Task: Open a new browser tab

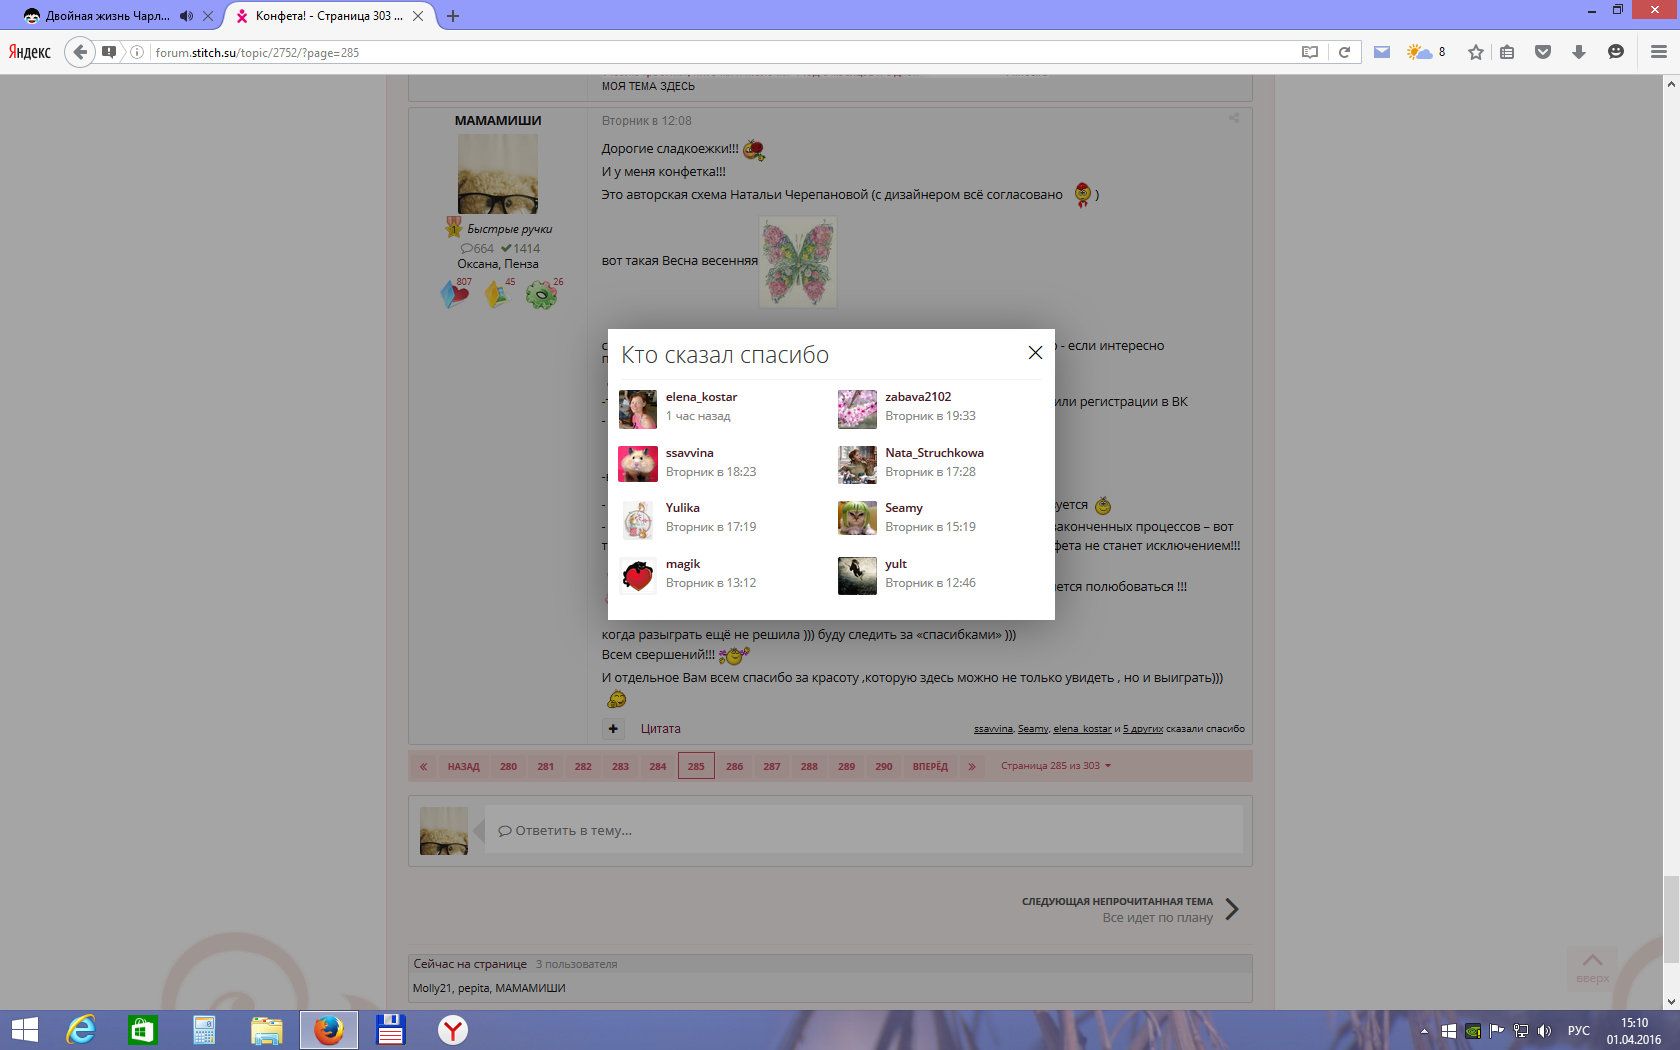Action: 453,16
